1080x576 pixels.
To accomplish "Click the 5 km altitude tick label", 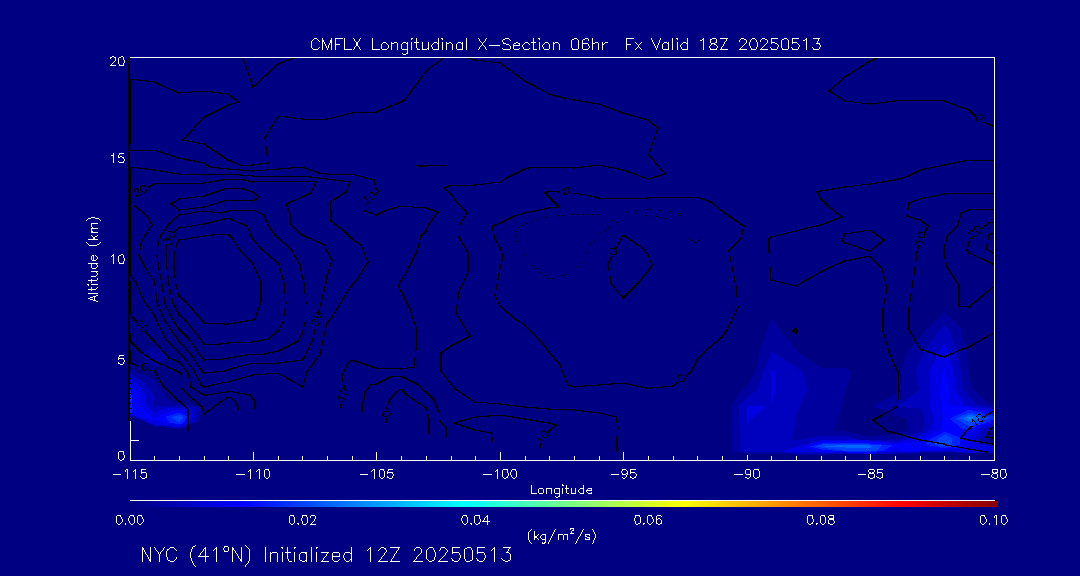I will click(x=120, y=360).
